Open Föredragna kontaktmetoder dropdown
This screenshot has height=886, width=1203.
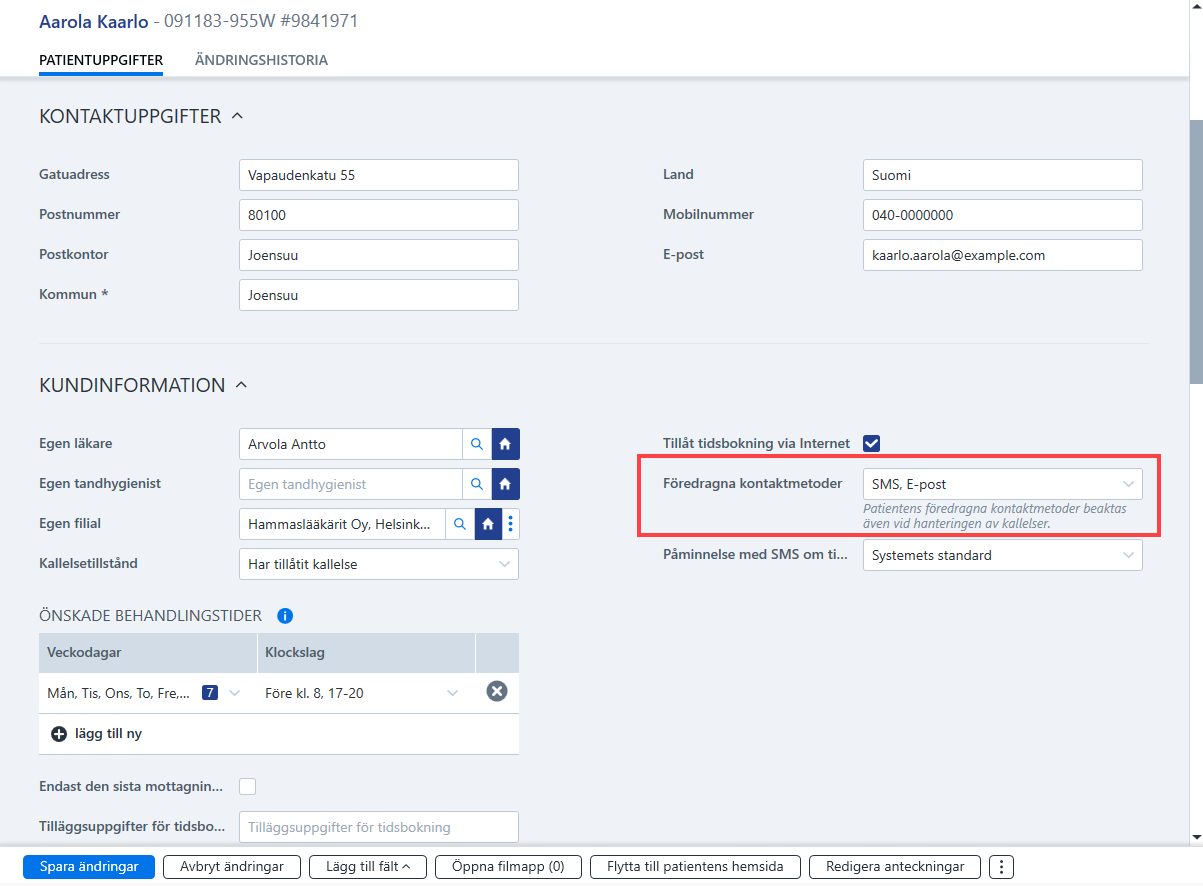tap(1002, 484)
